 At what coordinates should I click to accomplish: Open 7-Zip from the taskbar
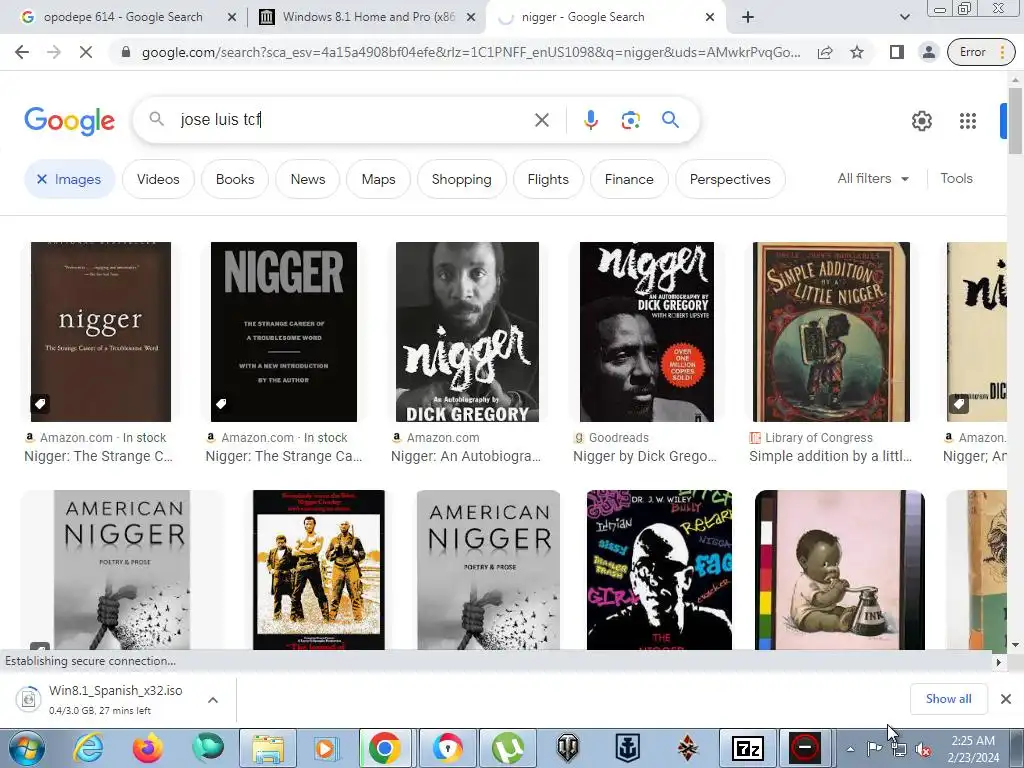pos(748,748)
